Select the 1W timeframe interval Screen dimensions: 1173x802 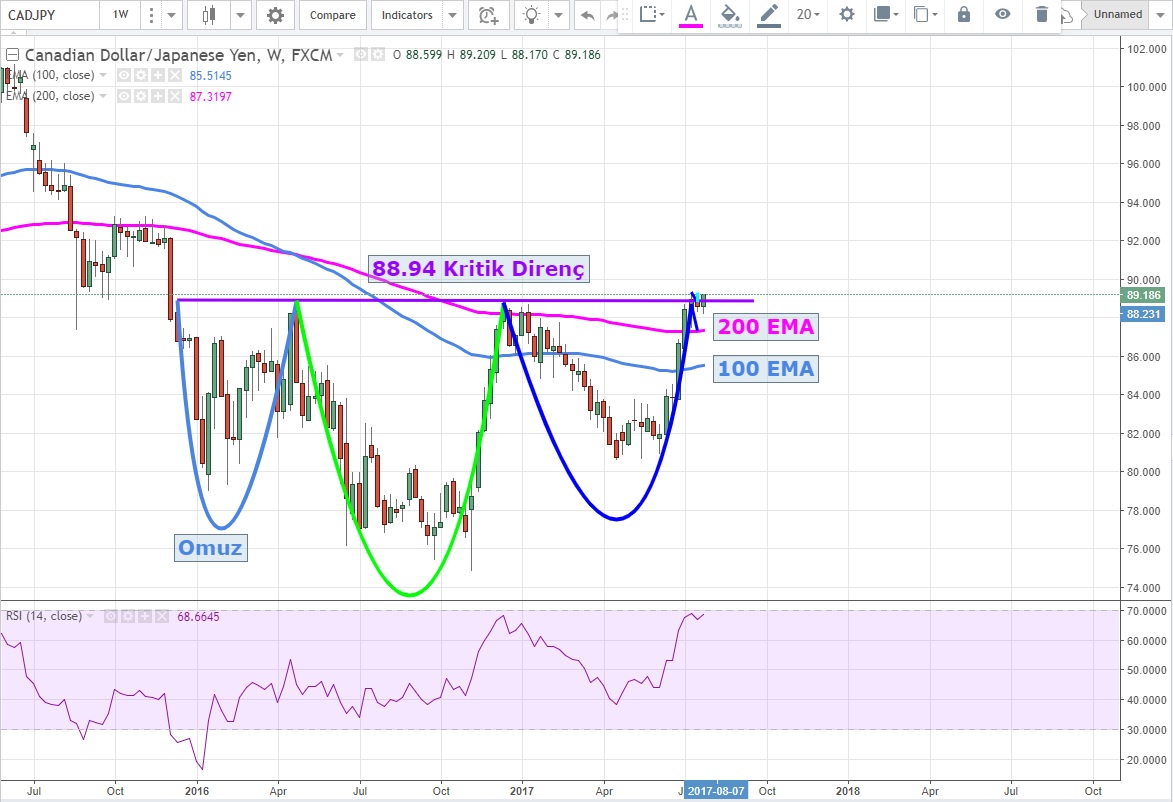[x=120, y=15]
